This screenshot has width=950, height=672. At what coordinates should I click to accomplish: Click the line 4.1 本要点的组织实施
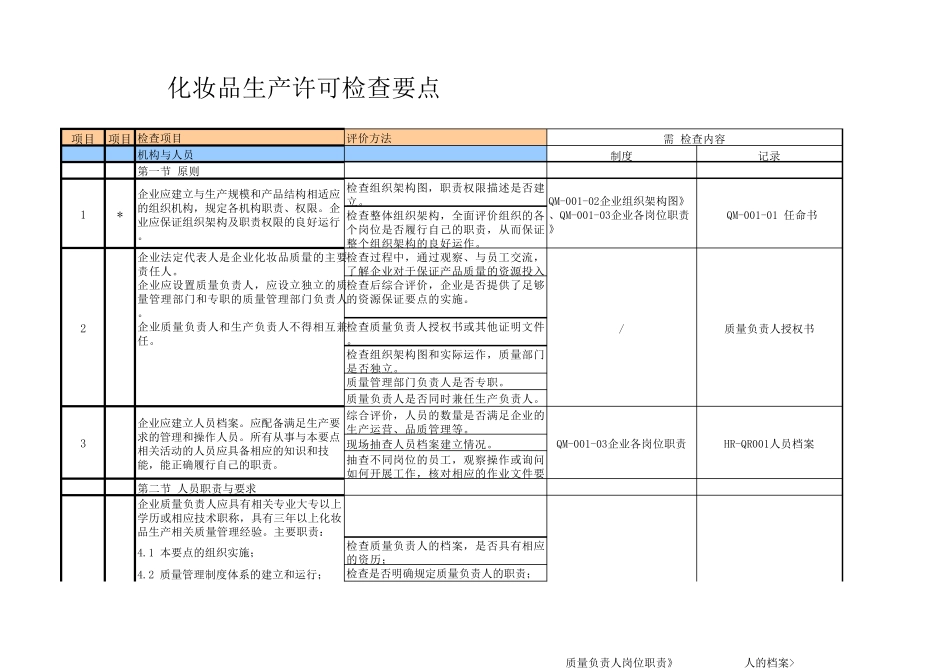click(196, 552)
